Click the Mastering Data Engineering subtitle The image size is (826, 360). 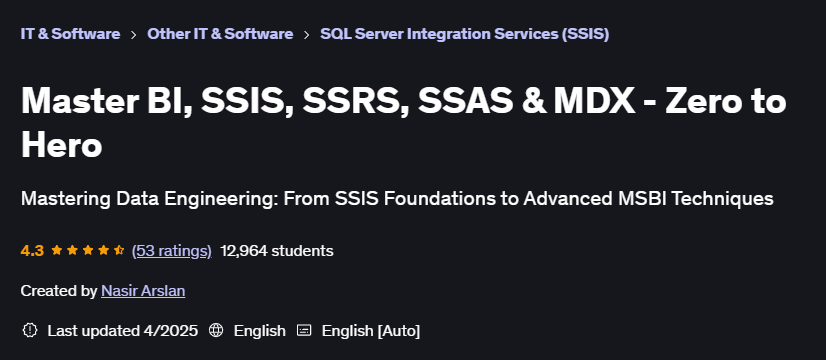(397, 199)
